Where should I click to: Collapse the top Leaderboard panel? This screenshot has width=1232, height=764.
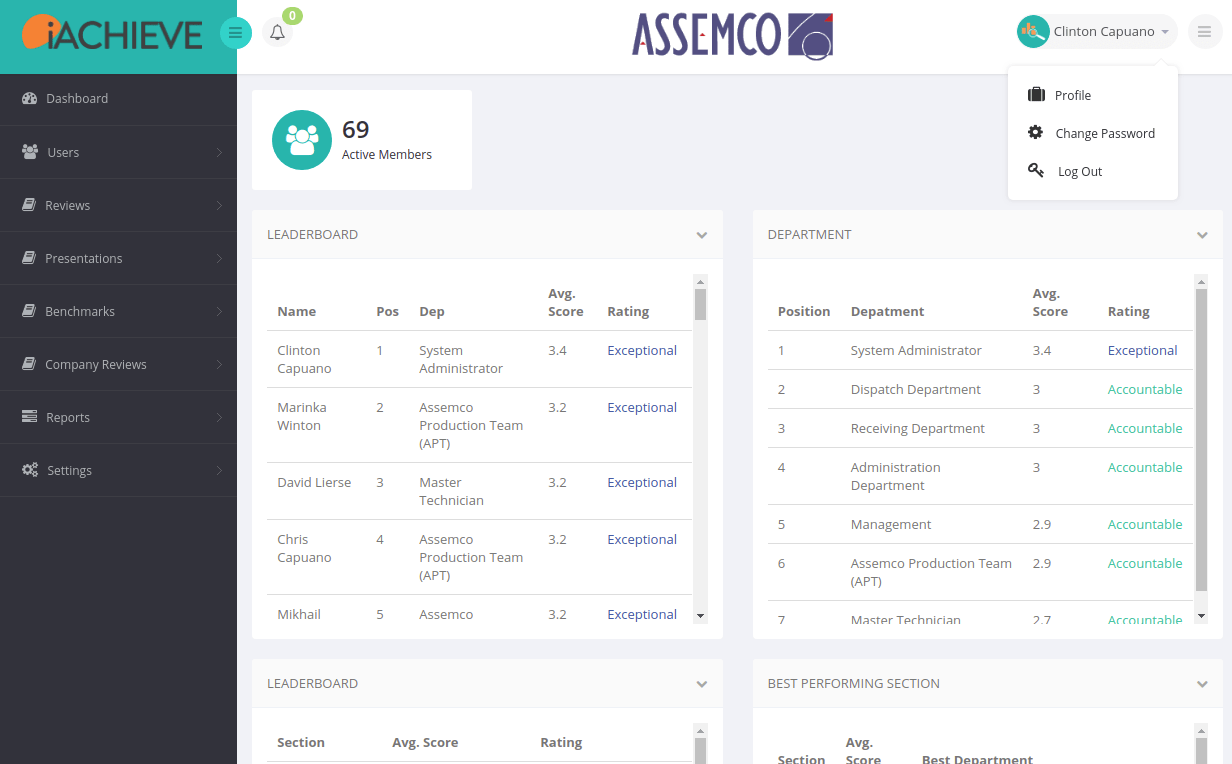(x=702, y=235)
